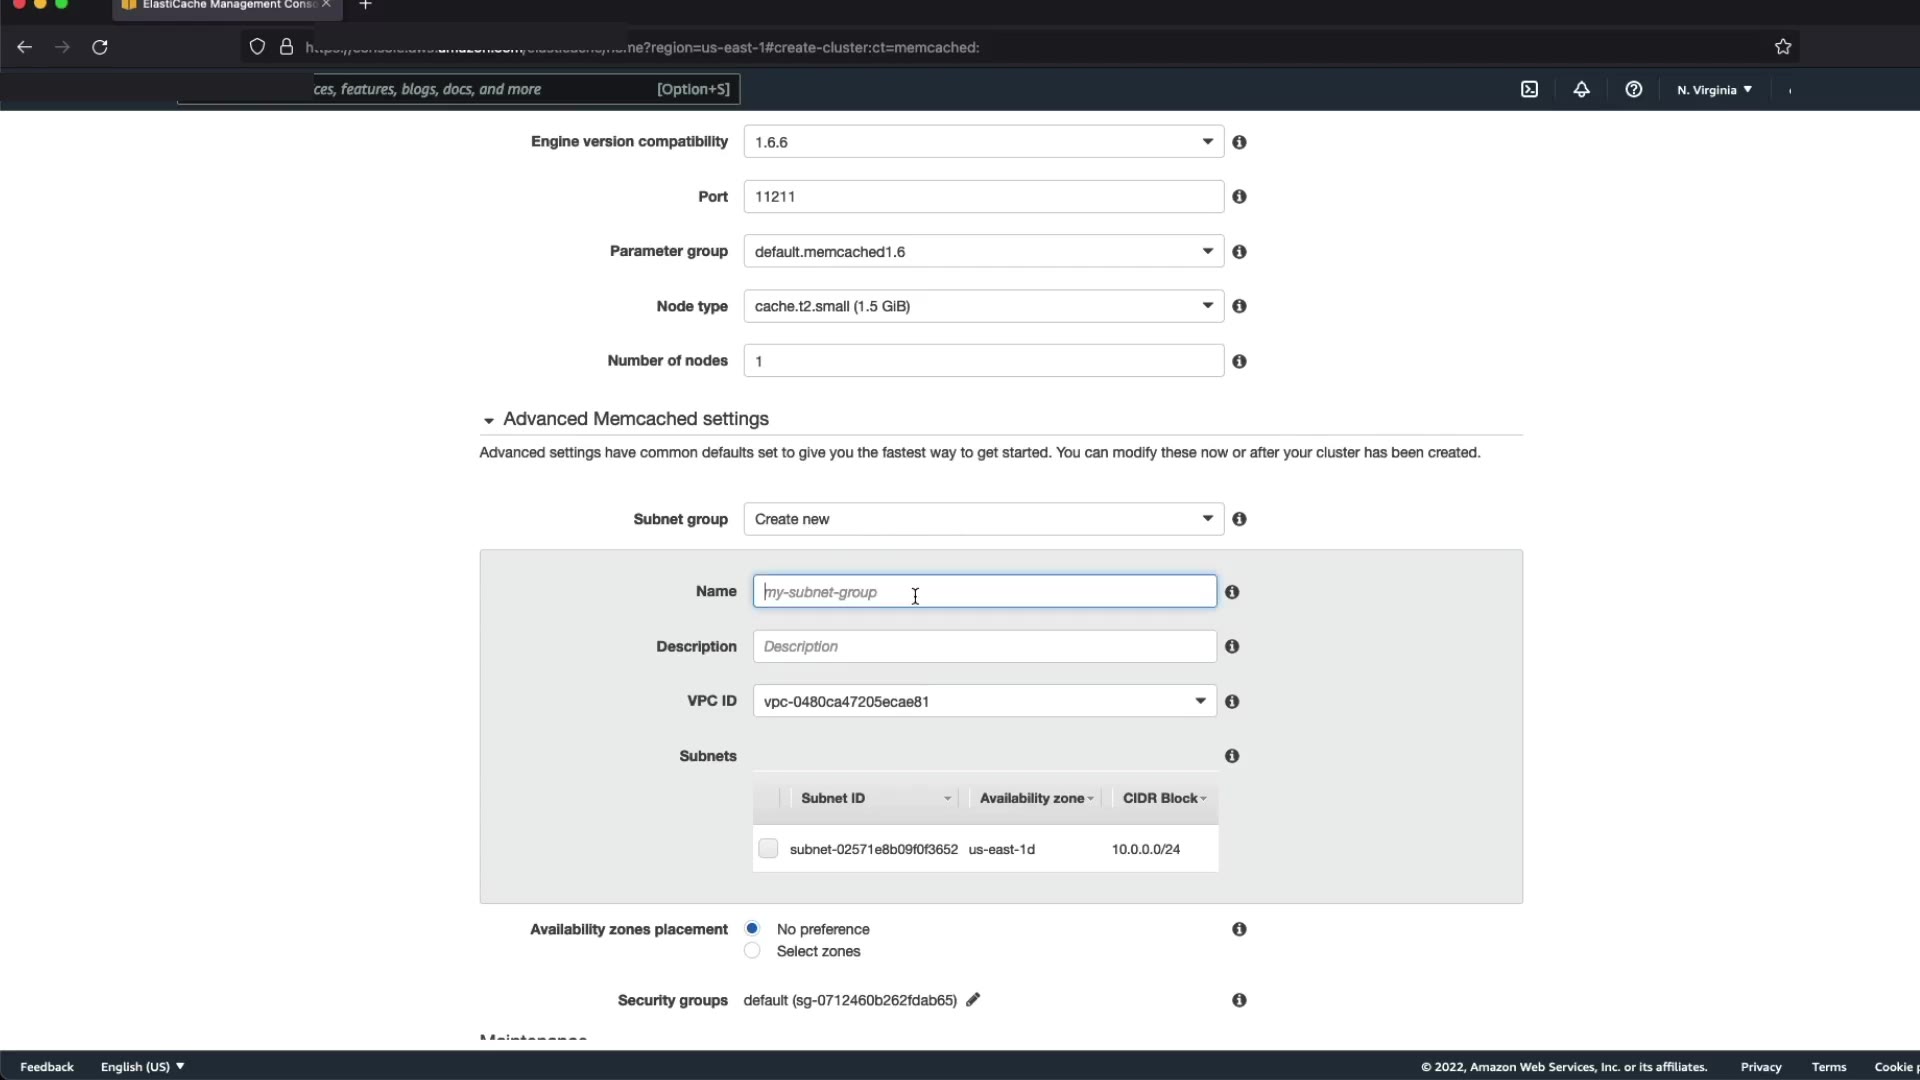Edit security groups using the pencil icon
Image resolution: width=1920 pixels, height=1080 pixels.
tap(973, 1000)
